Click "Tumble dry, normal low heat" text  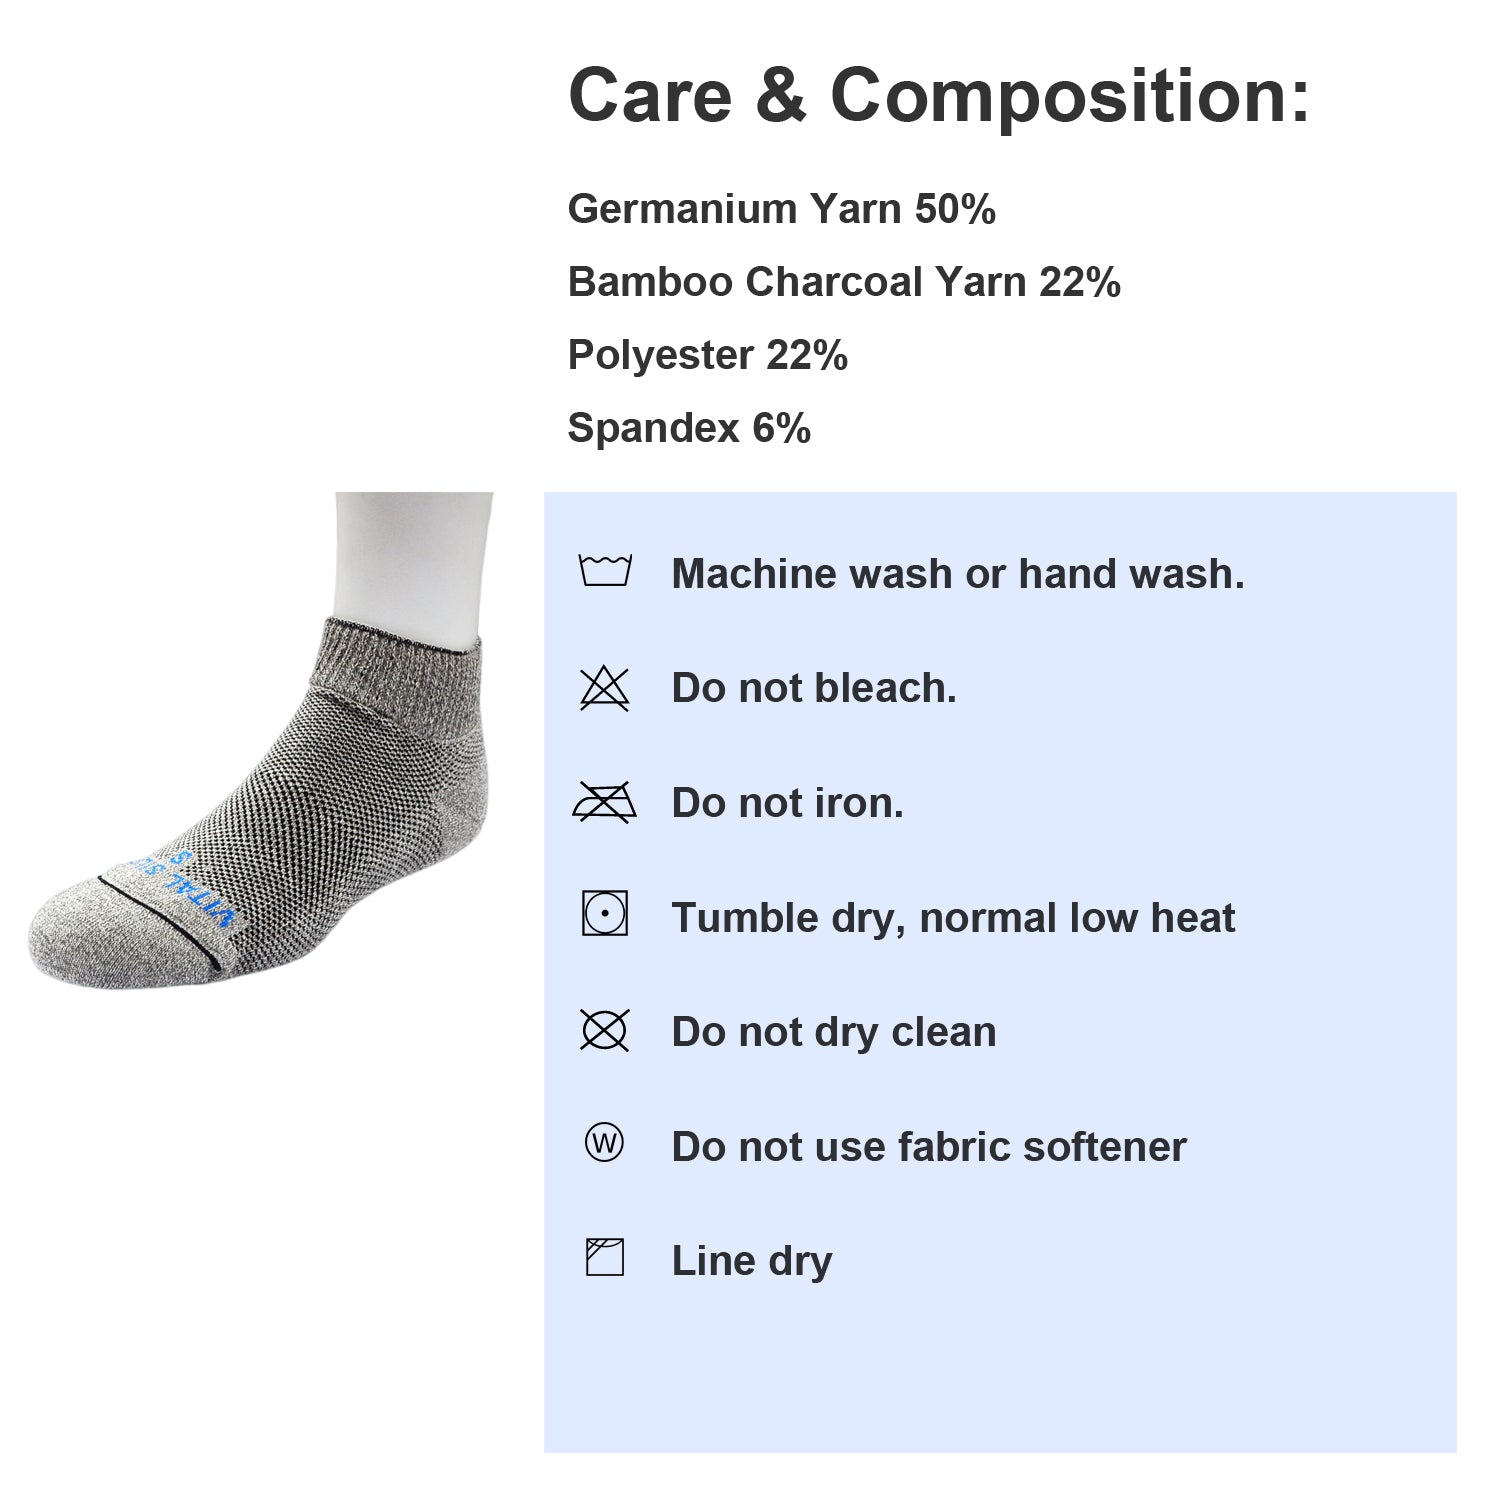pyautogui.click(x=953, y=918)
